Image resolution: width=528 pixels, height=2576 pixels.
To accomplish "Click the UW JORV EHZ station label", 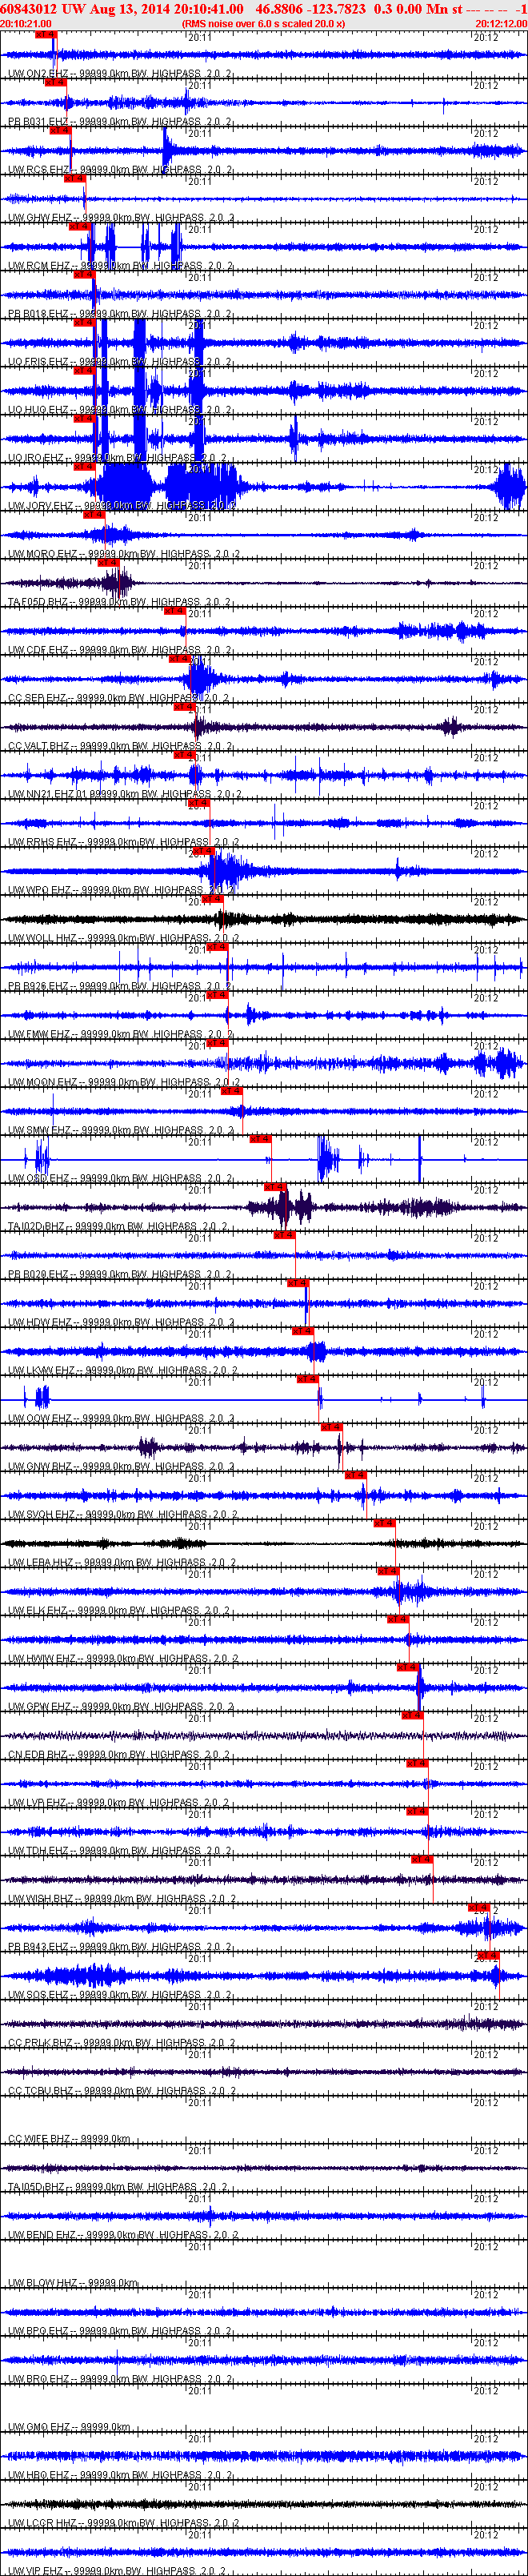I will point(40,506).
